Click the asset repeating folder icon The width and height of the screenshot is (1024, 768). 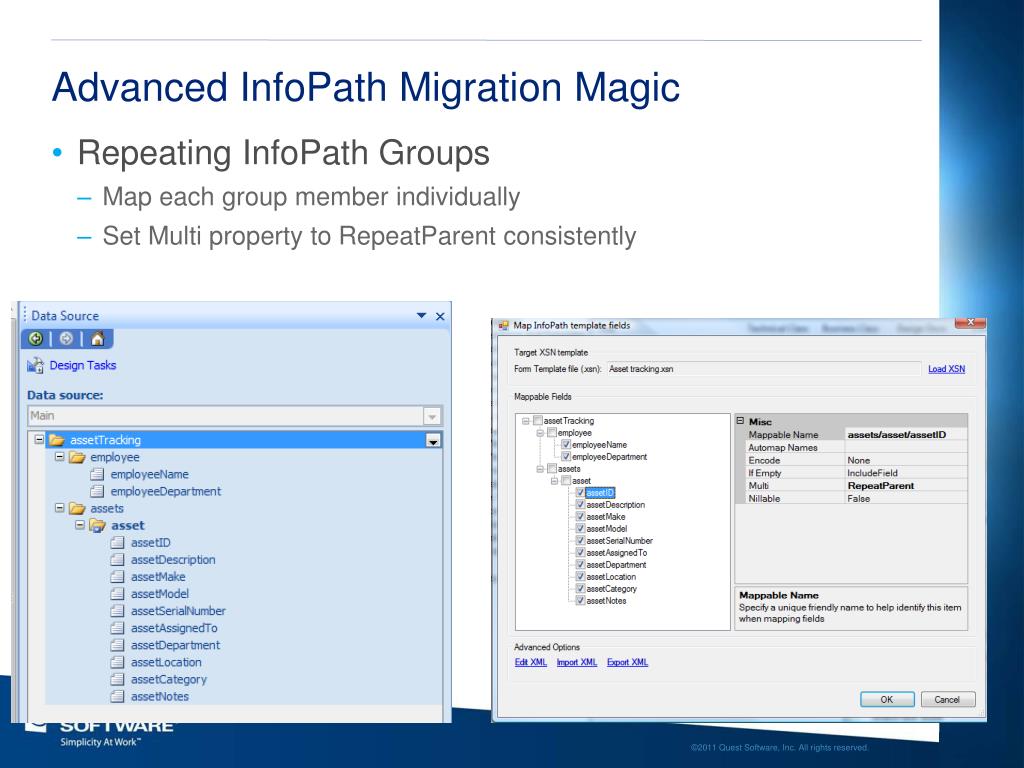(97, 525)
